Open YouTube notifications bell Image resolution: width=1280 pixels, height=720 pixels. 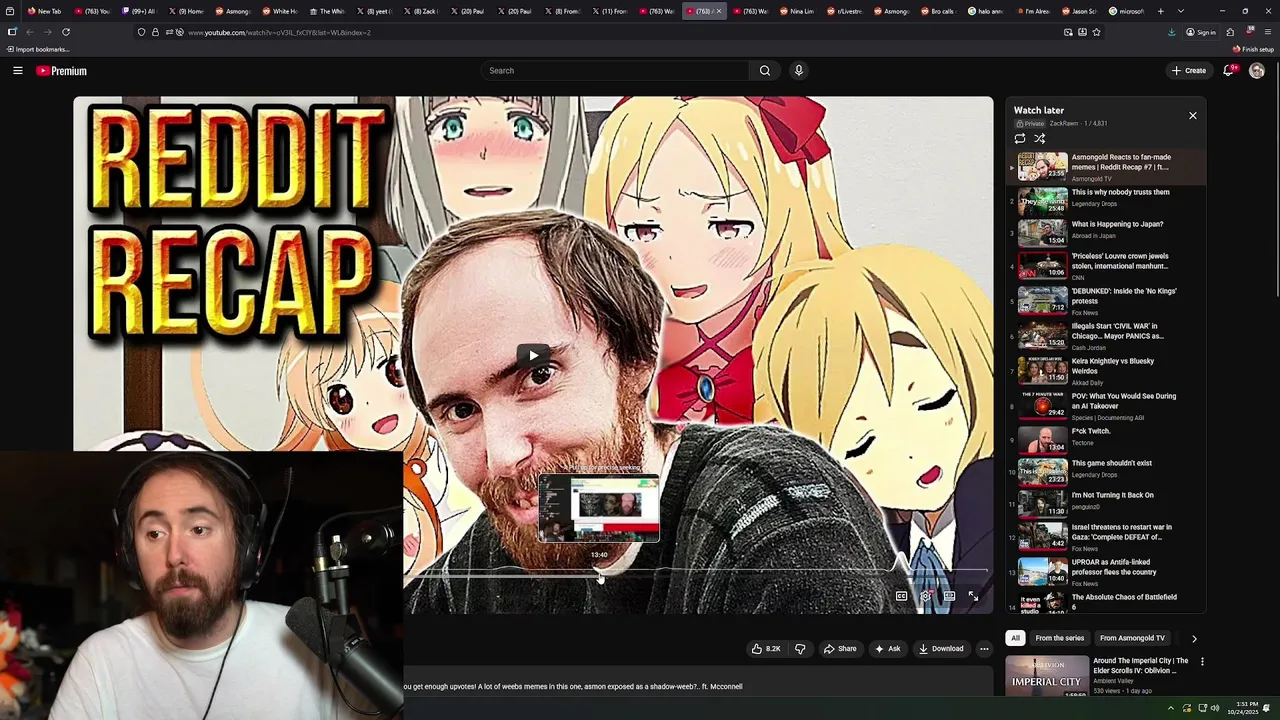coord(1229,71)
